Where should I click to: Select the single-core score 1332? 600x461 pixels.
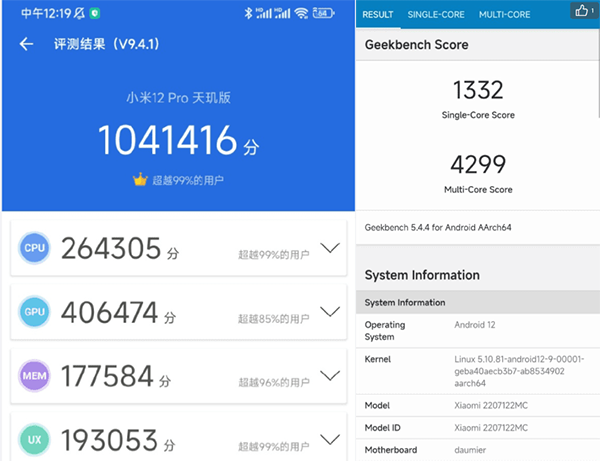pyautogui.click(x=478, y=90)
